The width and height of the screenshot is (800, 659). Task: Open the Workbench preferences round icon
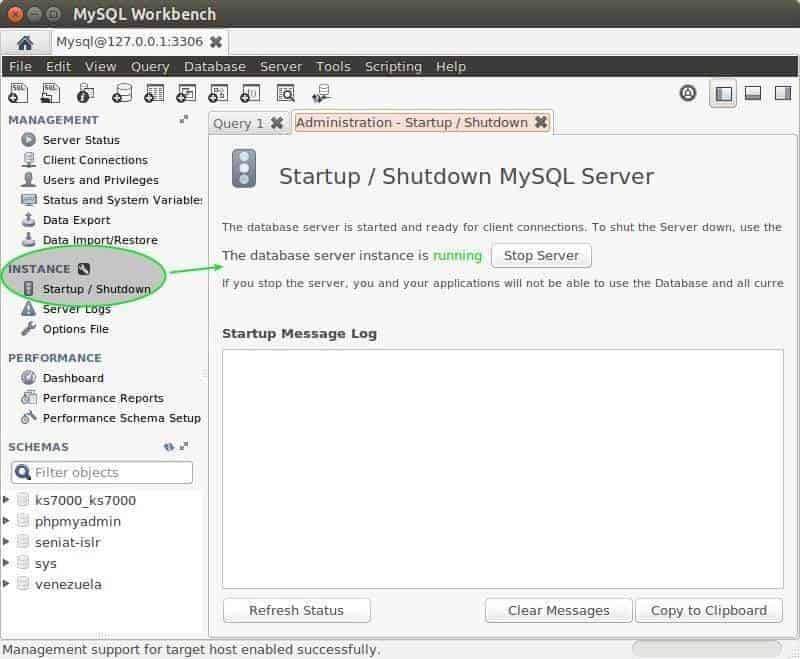688,93
